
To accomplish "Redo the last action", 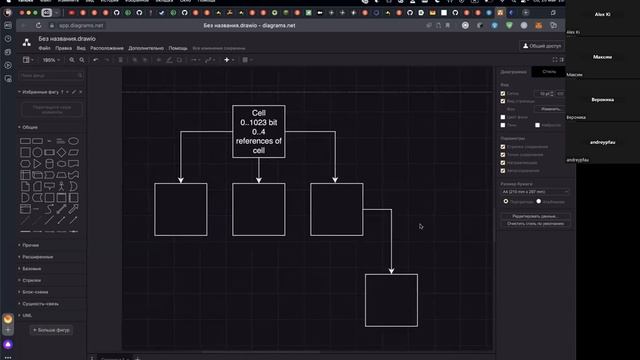I will (107, 60).
